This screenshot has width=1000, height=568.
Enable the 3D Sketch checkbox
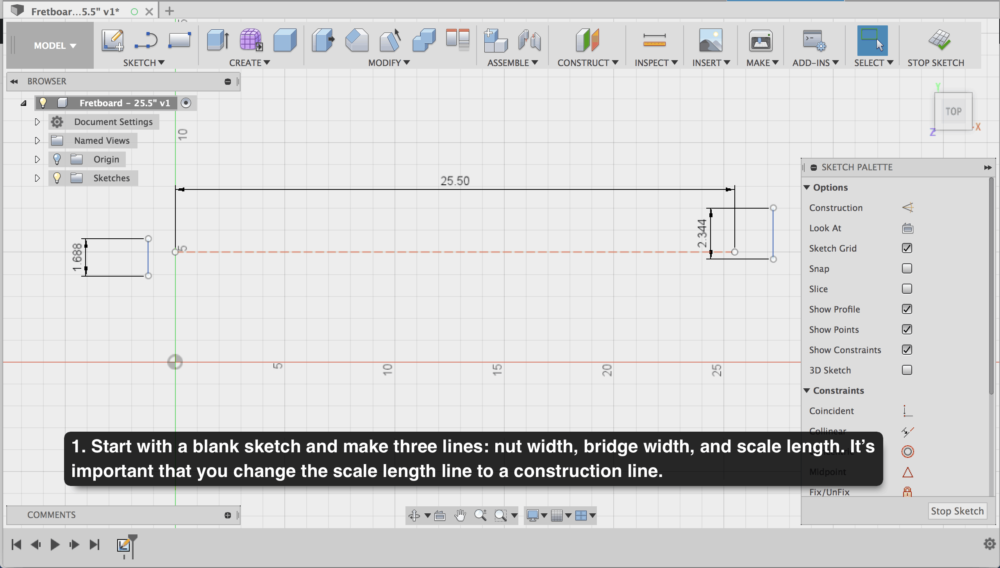point(907,370)
